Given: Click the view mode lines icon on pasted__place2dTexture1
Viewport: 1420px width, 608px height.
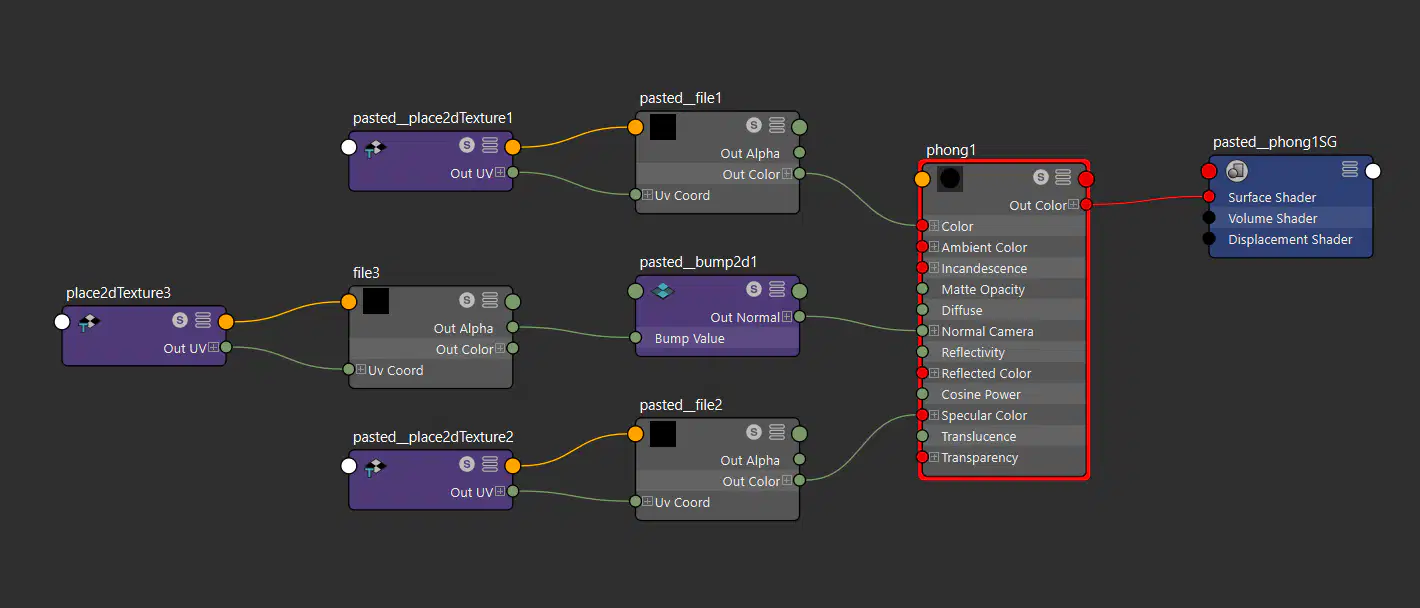Looking at the screenshot, I should [490, 145].
